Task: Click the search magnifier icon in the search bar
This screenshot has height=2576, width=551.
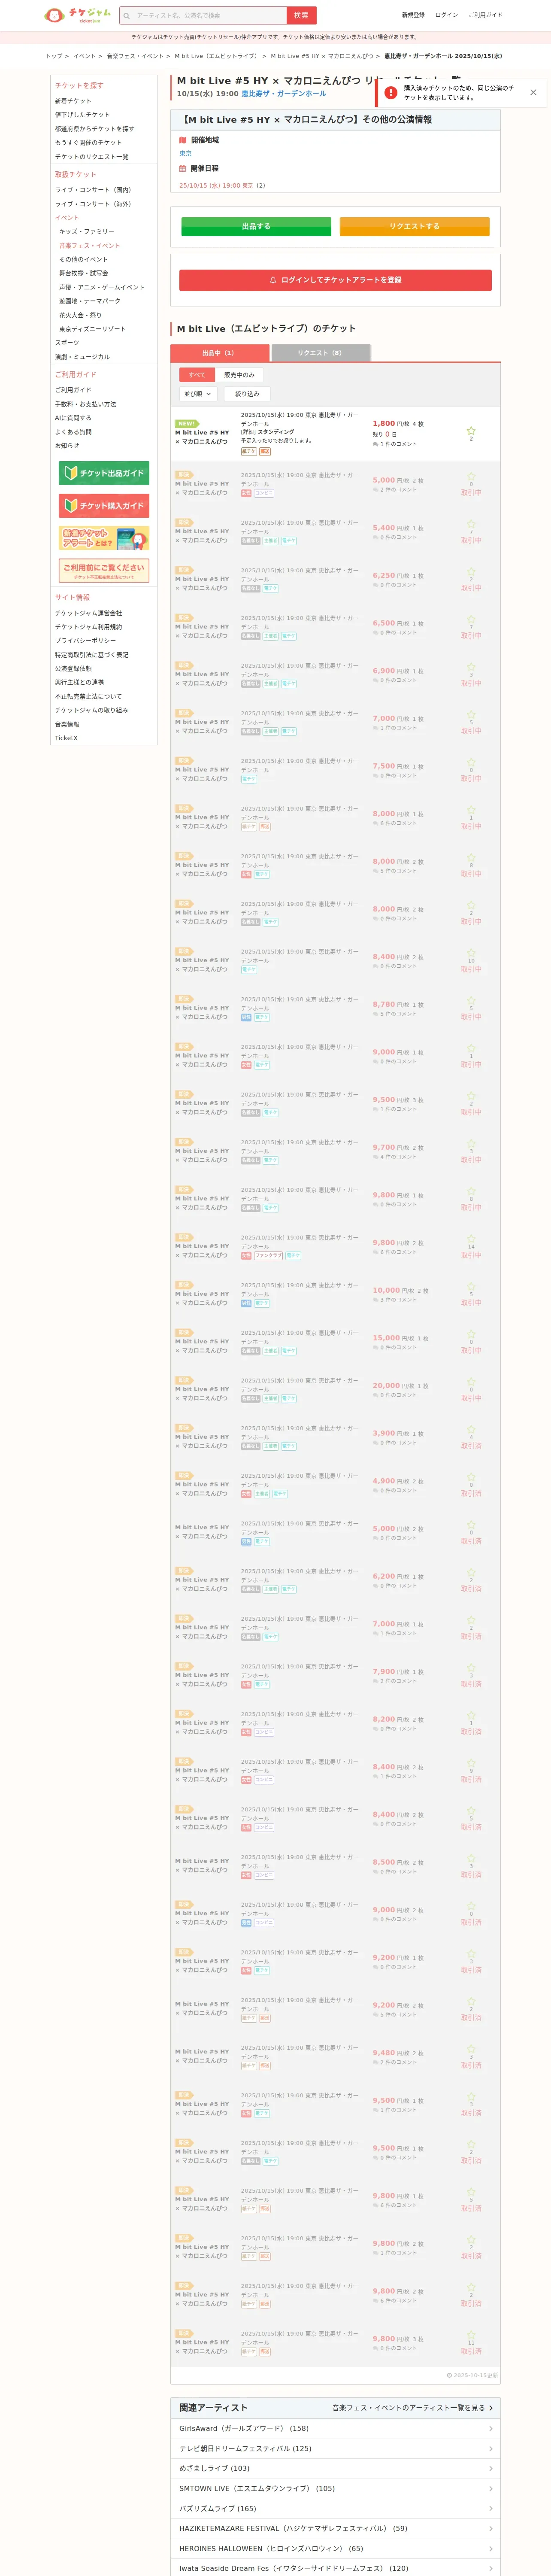Action: pos(127,16)
